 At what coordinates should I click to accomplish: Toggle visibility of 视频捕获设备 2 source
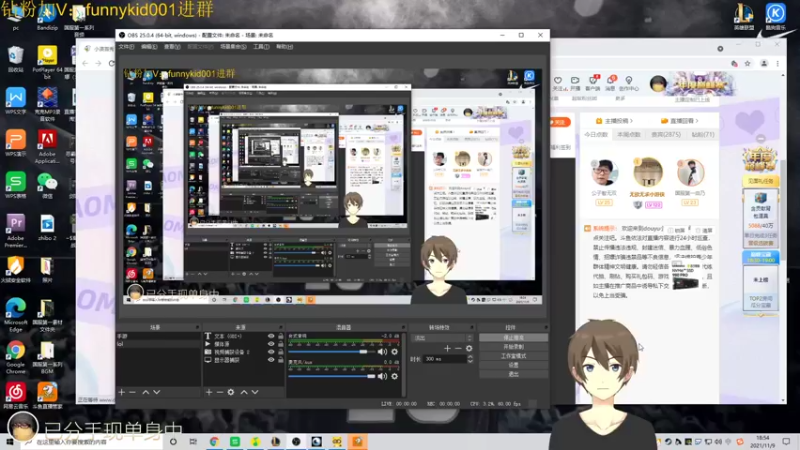click(x=271, y=352)
